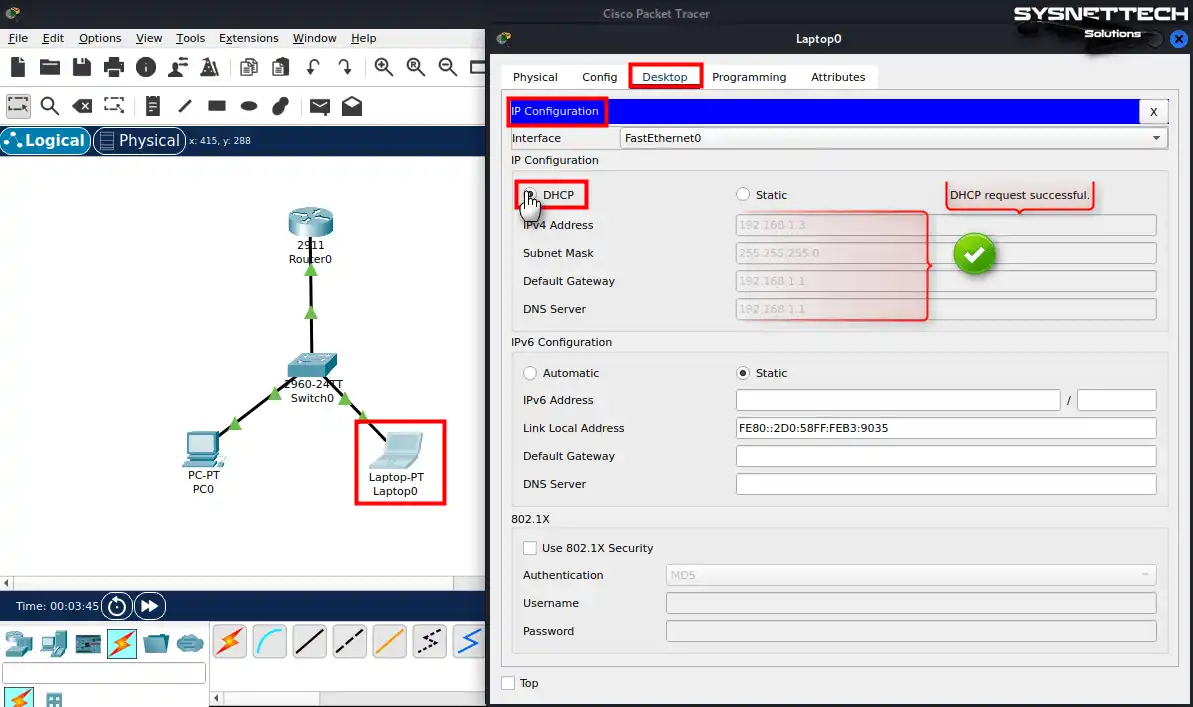Viewport: 1193px width, 707px height.
Task: Open the Interface FastEthernet0 dropdown
Action: (893, 138)
